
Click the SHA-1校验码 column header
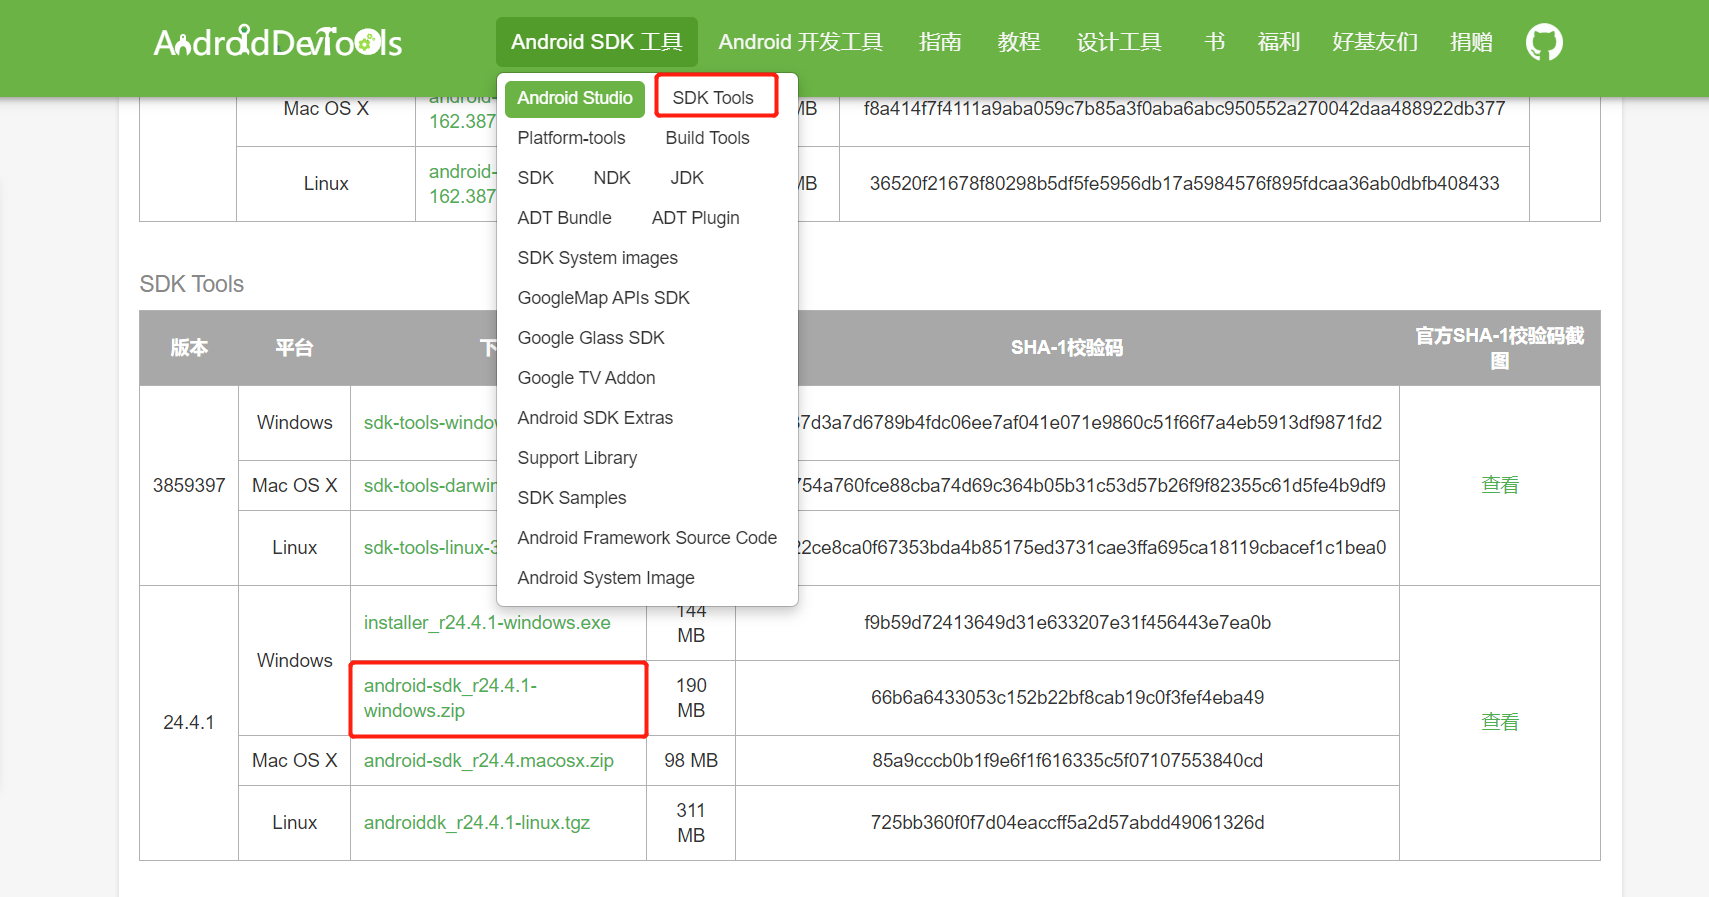[x=1067, y=348]
